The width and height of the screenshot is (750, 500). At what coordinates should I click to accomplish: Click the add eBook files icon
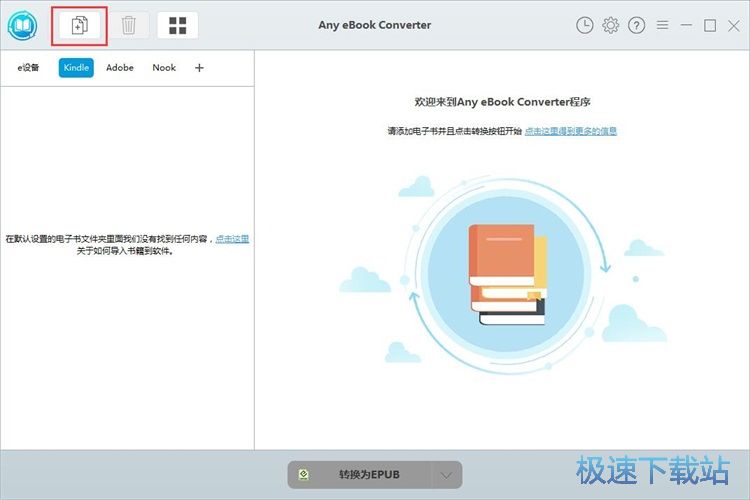point(80,25)
